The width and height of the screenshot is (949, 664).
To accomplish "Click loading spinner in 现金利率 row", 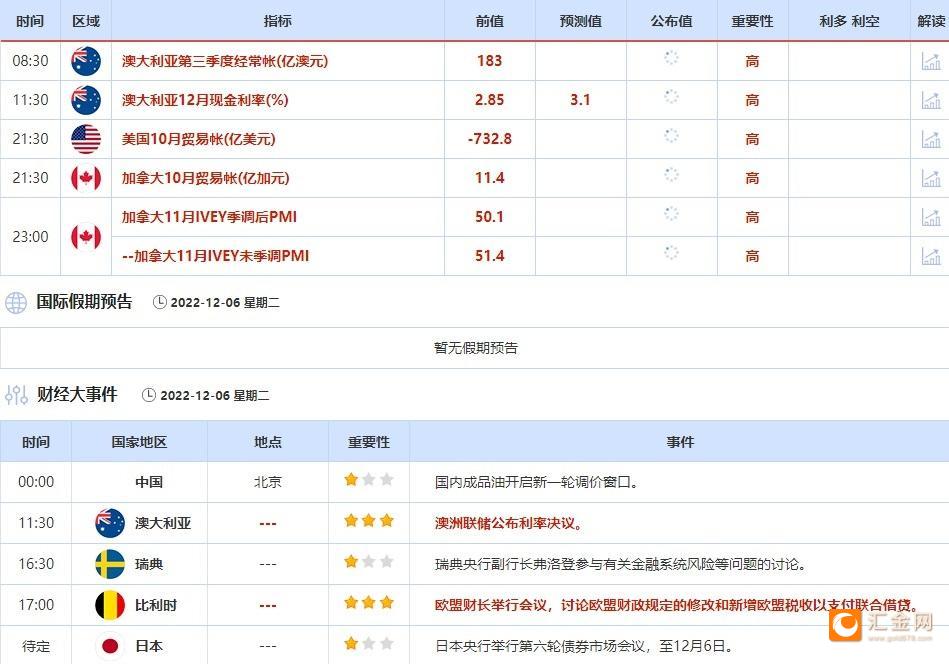I will (671, 97).
